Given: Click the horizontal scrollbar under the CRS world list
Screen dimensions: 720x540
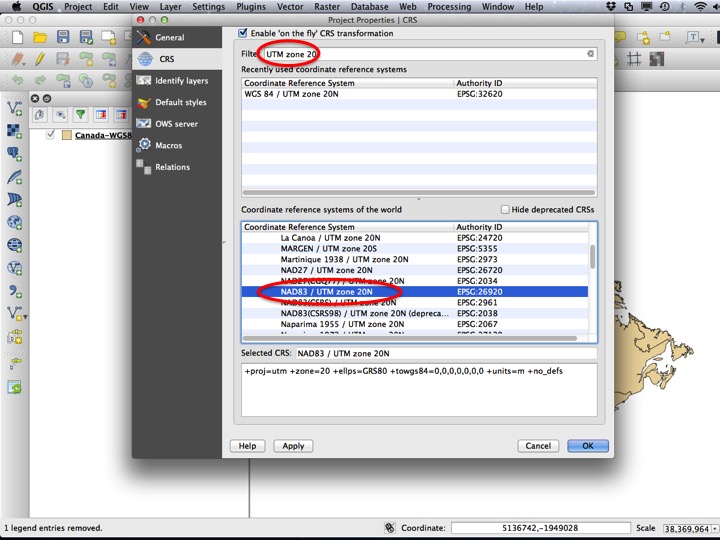Looking at the screenshot, I should pyautogui.click(x=410, y=338).
